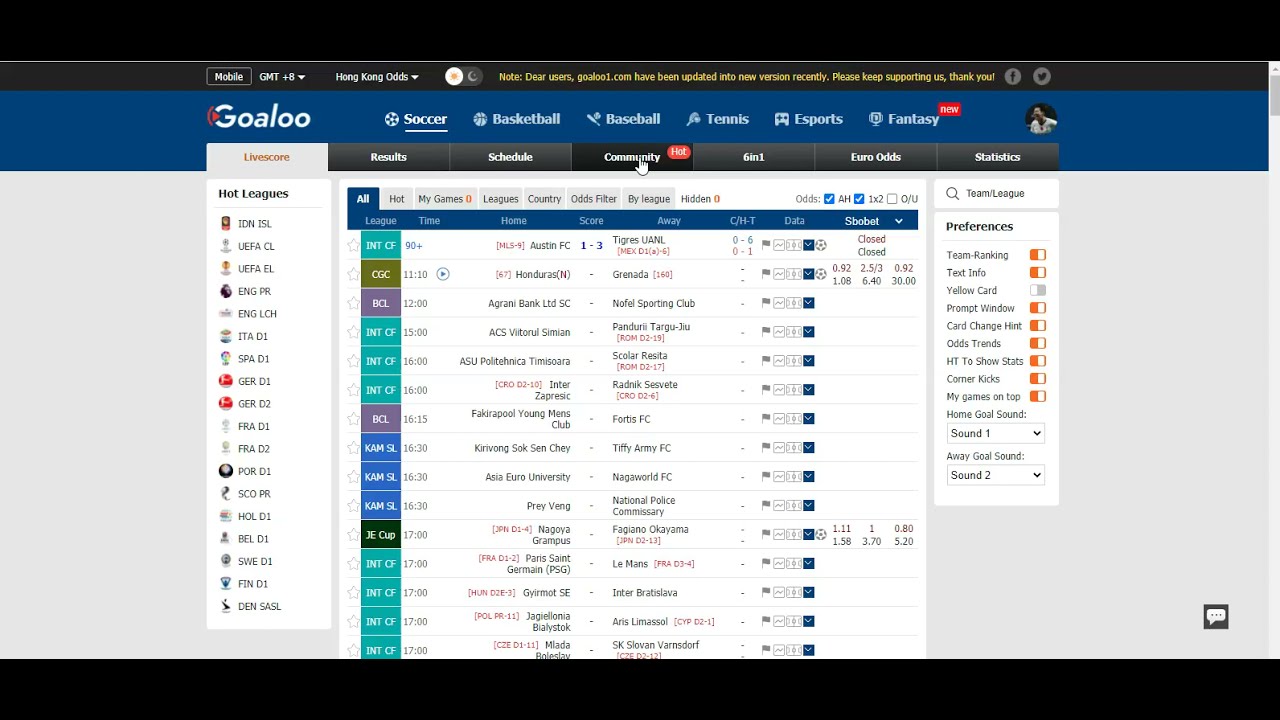Switch to the Schedule tab
The image size is (1280, 720).
[x=510, y=157]
